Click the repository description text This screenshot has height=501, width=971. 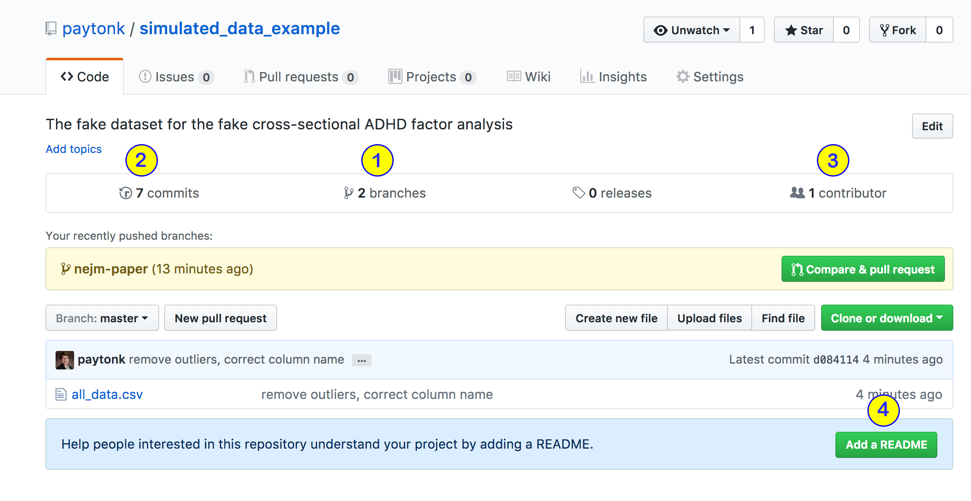pyautogui.click(x=279, y=124)
